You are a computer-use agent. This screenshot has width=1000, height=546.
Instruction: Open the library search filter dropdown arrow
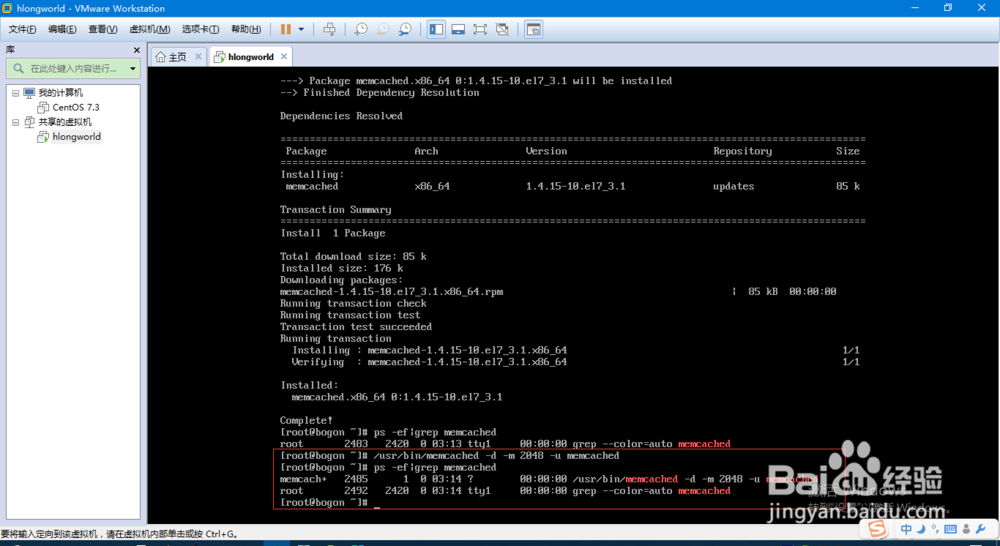pos(133,68)
